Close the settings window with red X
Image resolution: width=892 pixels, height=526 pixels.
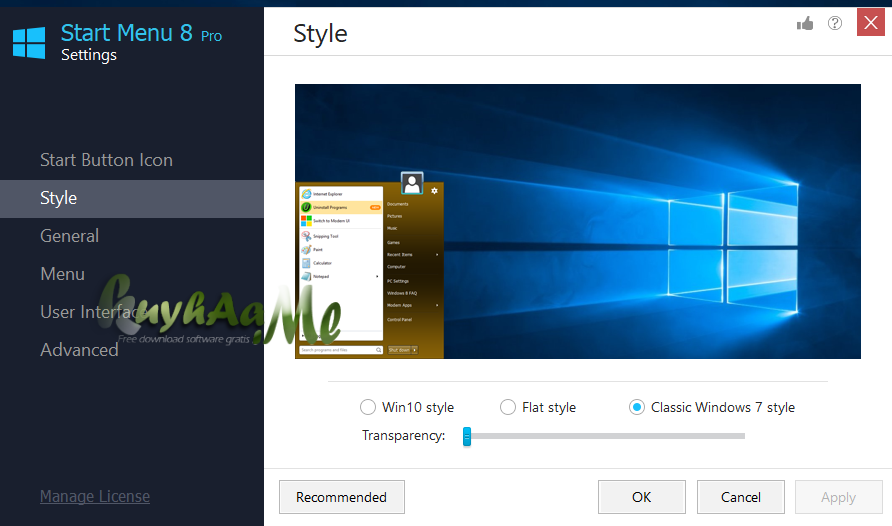click(x=870, y=22)
